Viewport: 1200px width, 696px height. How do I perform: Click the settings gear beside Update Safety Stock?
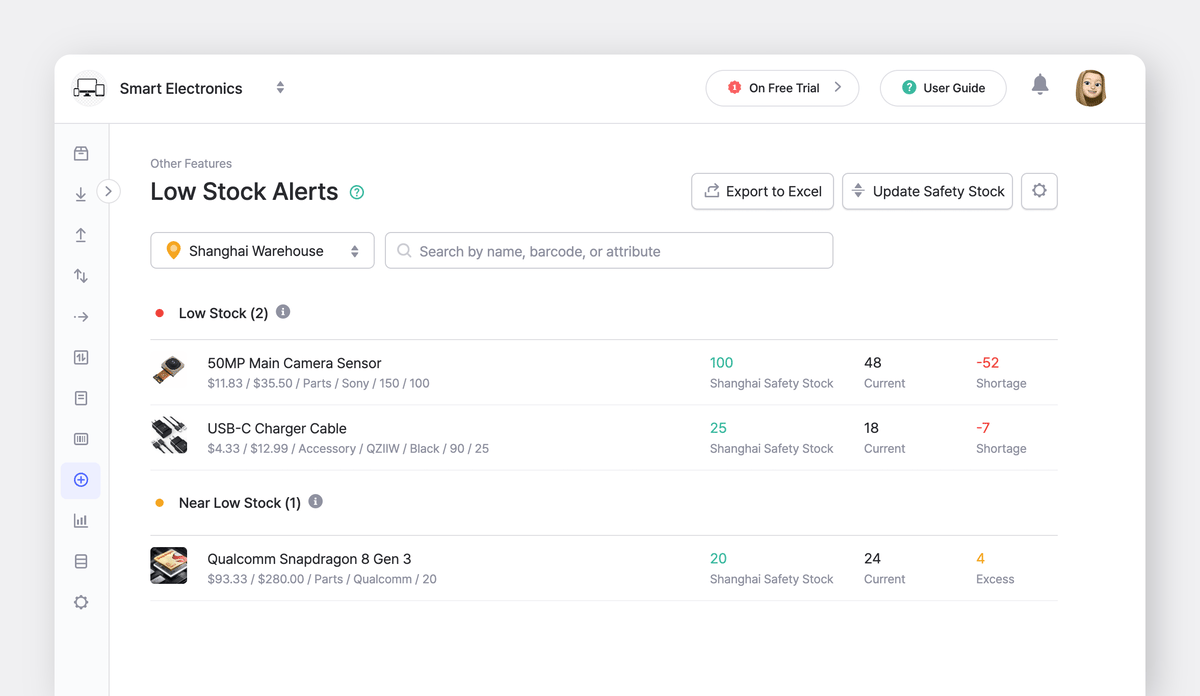click(1039, 191)
